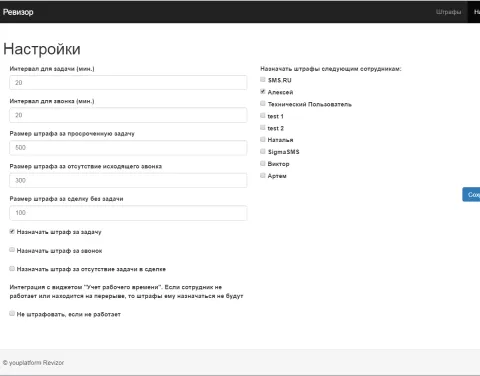Edit the fine amount for overdue task
Image resolution: width=480 pixels, height=376 pixels.
(128, 148)
